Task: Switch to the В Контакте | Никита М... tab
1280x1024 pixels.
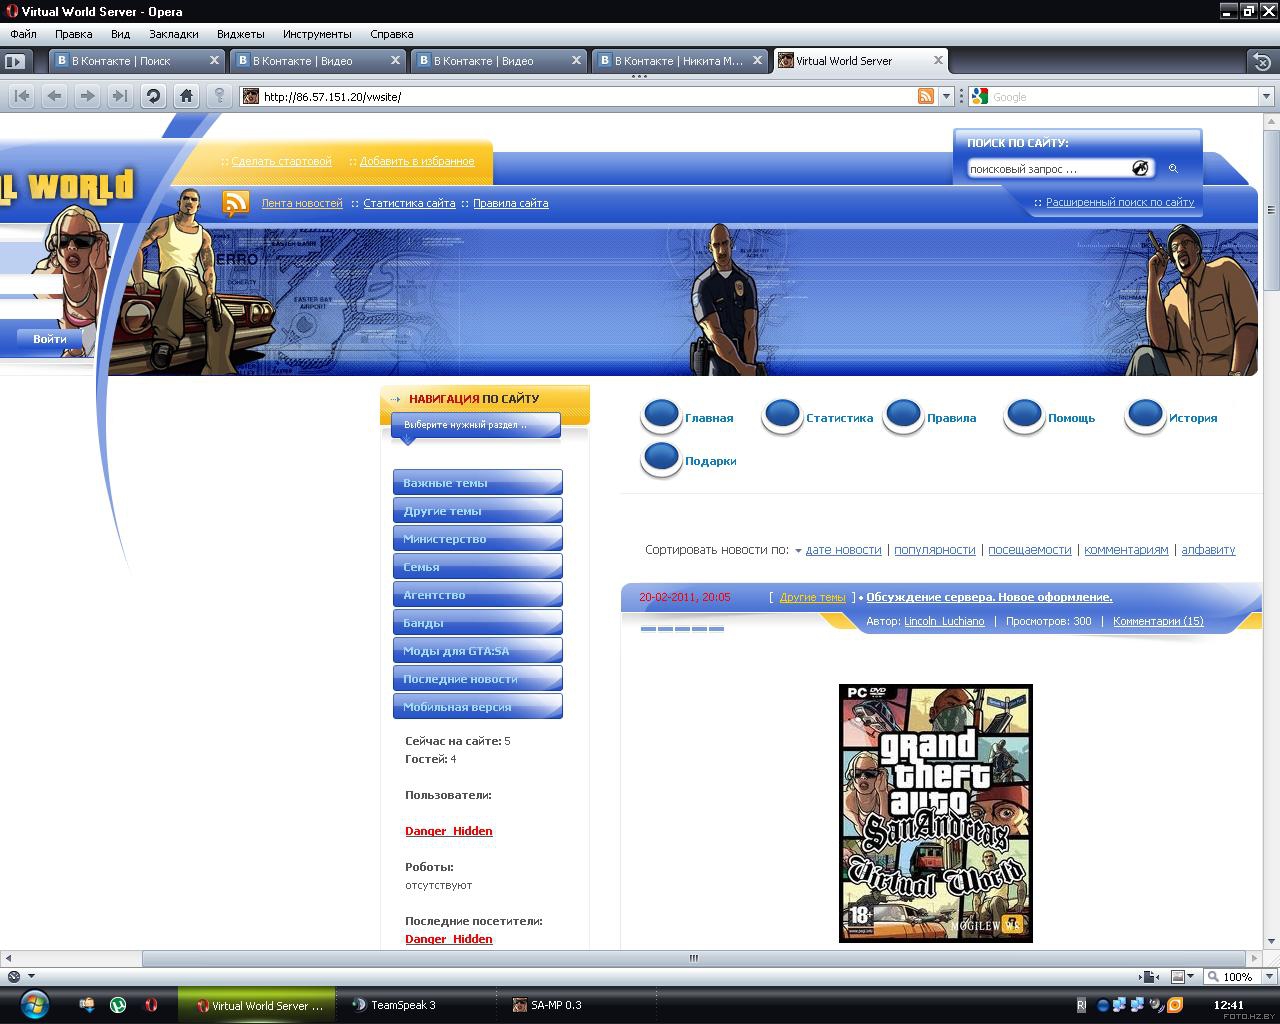Action: tap(679, 61)
